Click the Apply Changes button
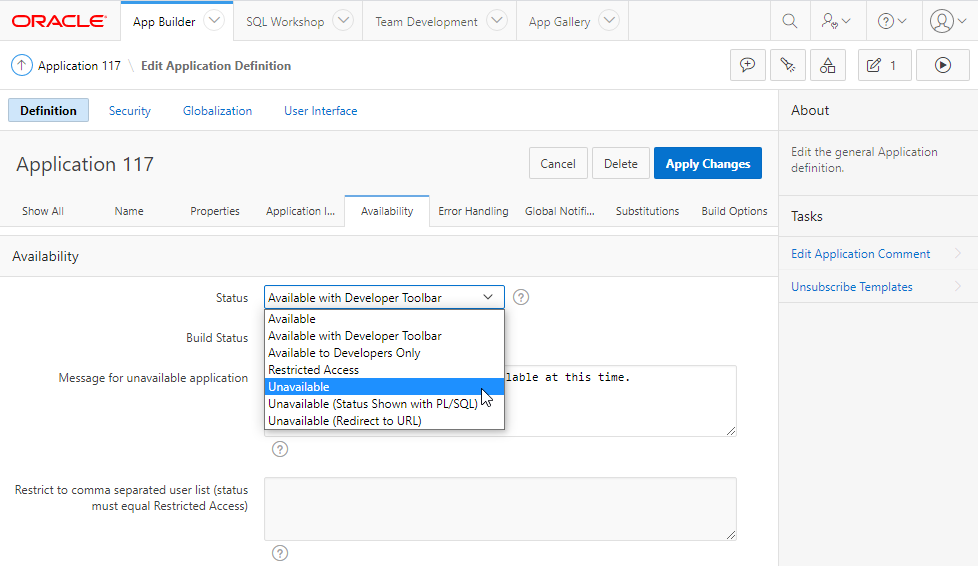 point(707,163)
